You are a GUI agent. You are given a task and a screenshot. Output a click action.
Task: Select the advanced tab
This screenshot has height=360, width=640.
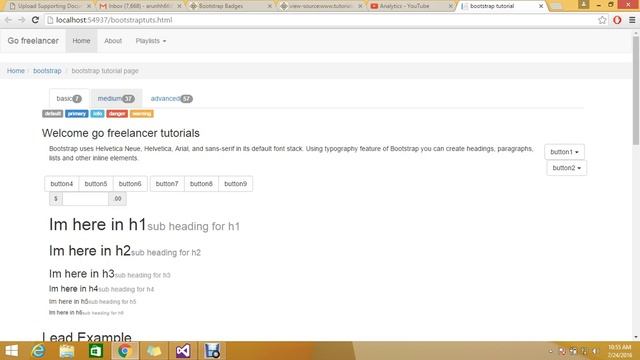(x=171, y=98)
